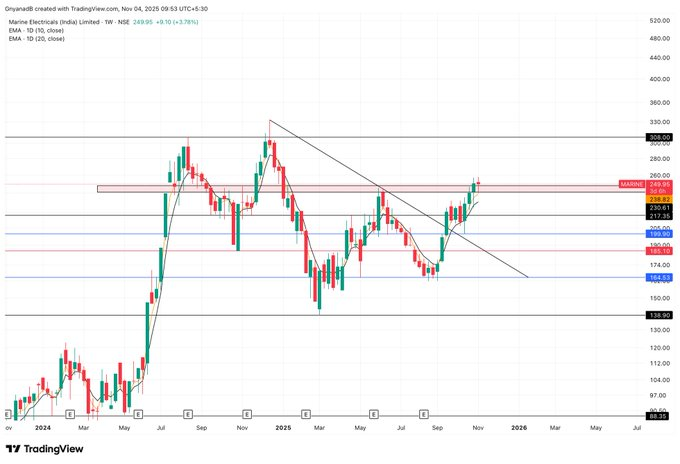Click the 330.00 price scale value
Image resolution: width=680 pixels, height=464 pixels.
coord(660,122)
